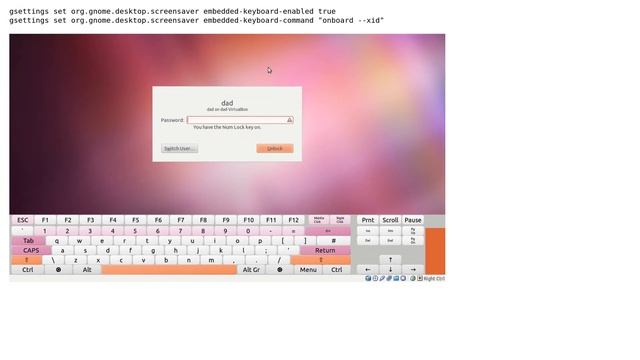Tap the letter q key
The image size is (640, 360).
(57, 240)
